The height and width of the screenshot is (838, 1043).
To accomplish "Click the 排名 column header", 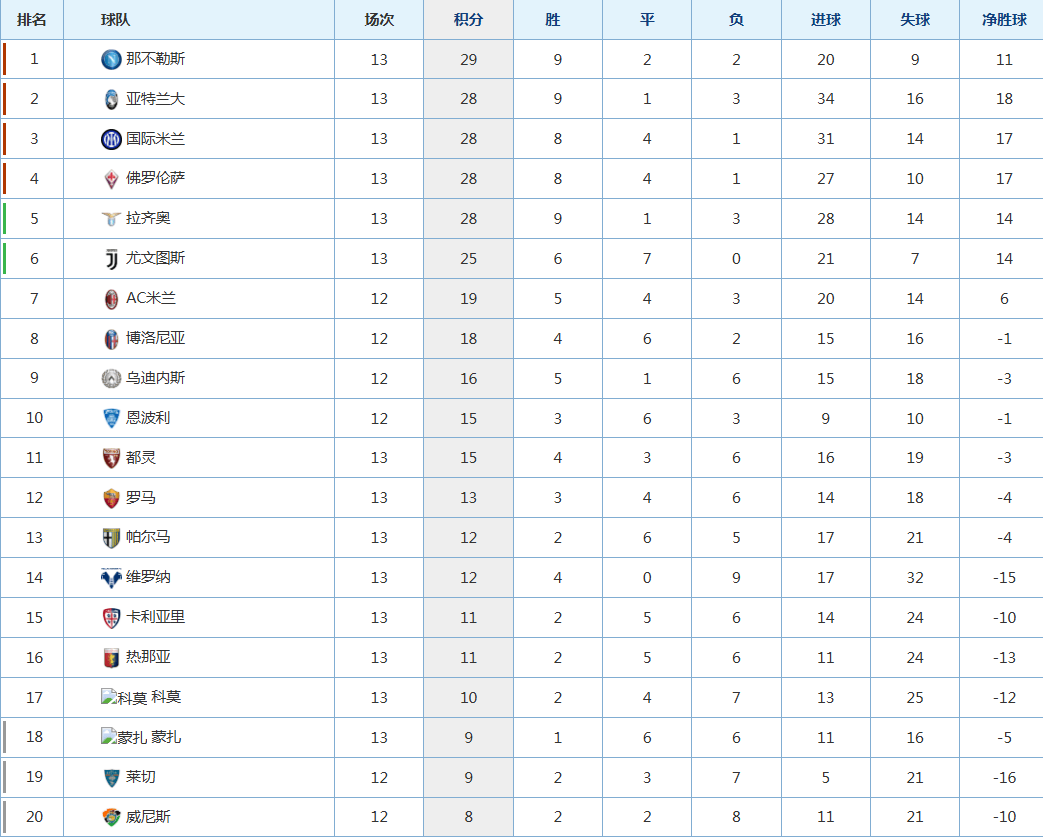I will point(33,20).
